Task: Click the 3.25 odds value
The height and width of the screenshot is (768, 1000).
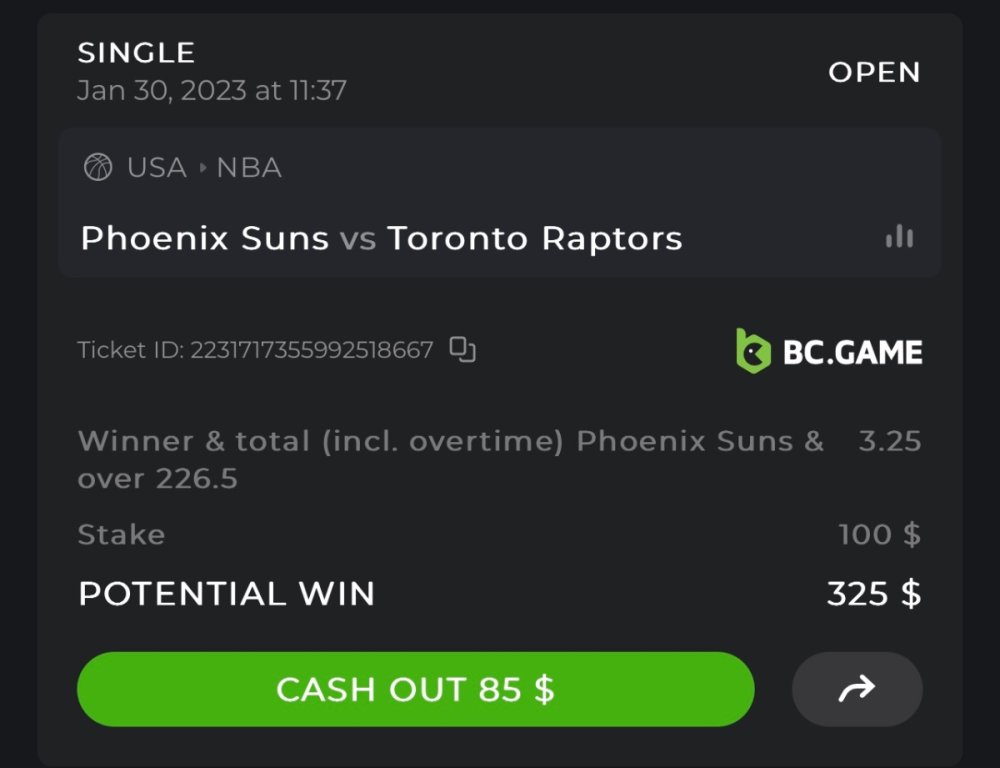Action: coord(889,442)
